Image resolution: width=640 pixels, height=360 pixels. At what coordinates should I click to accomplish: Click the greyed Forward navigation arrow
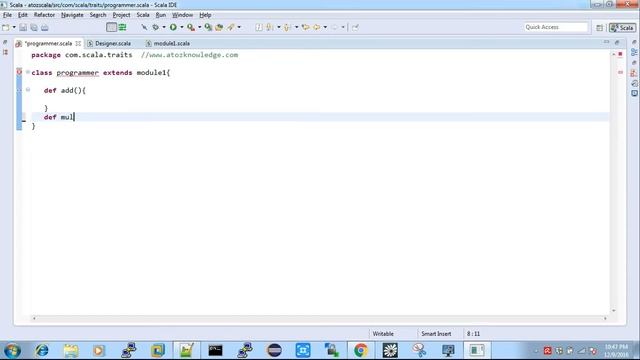335,27
